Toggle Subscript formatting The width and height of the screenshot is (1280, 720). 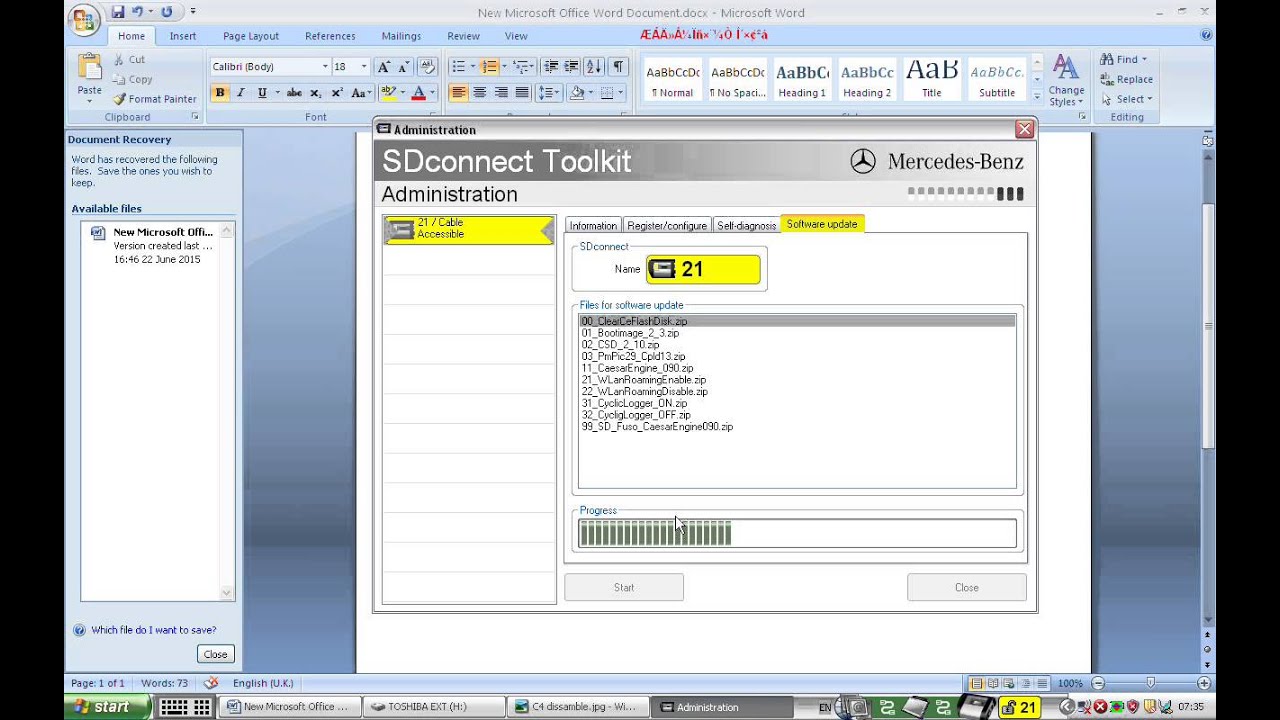[315, 93]
